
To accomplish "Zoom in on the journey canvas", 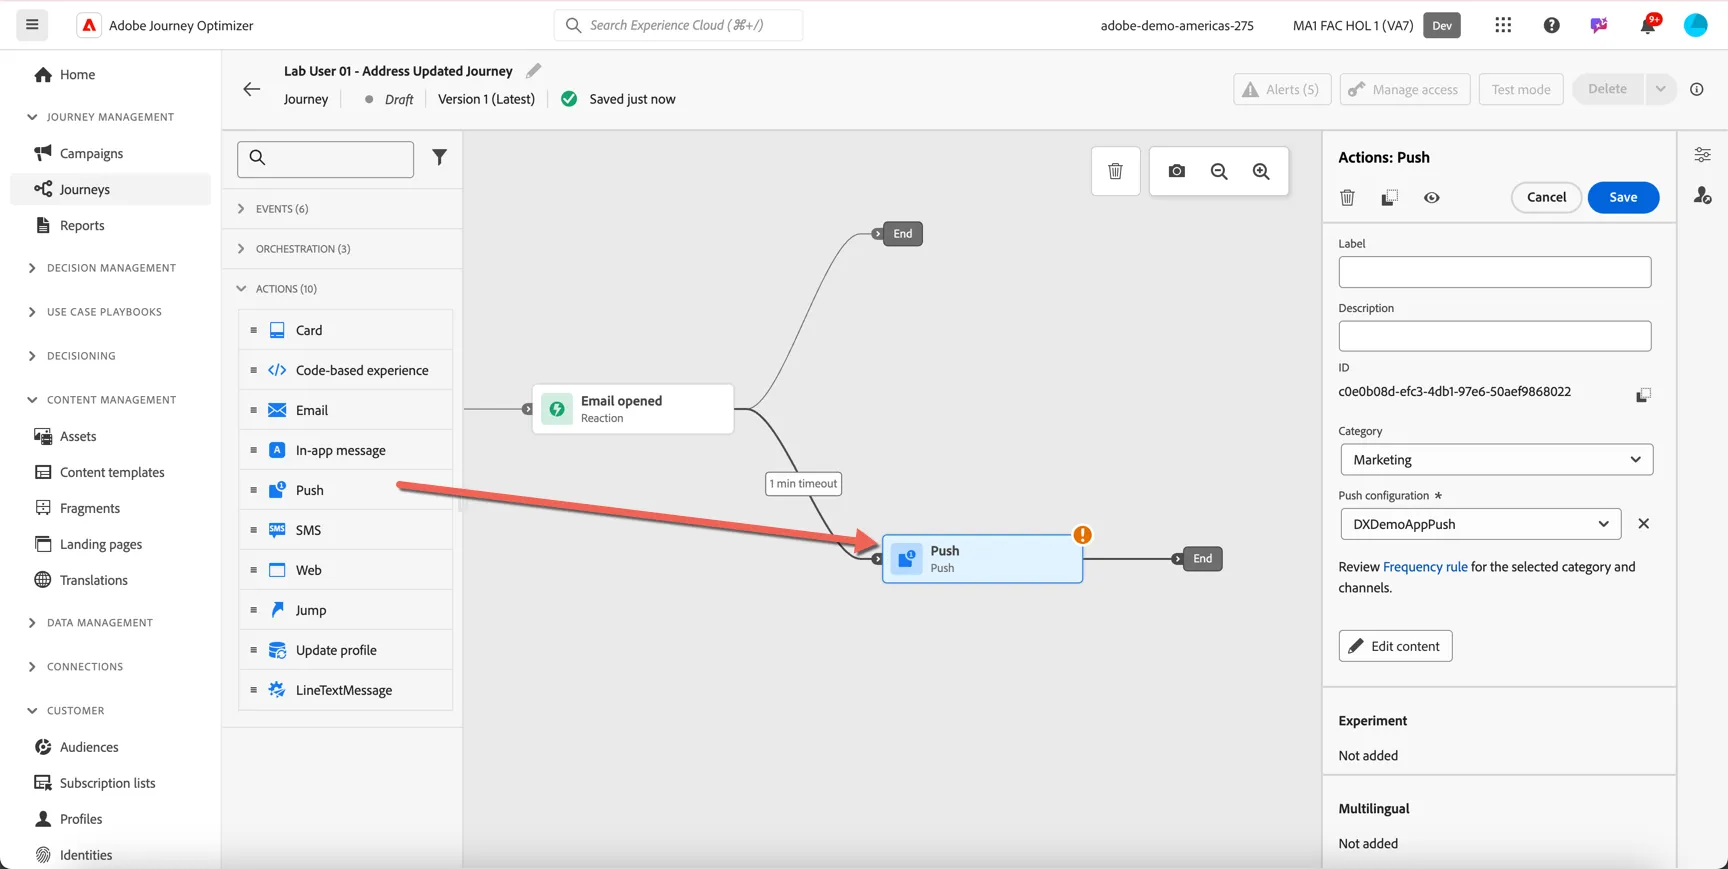I will tap(1261, 171).
